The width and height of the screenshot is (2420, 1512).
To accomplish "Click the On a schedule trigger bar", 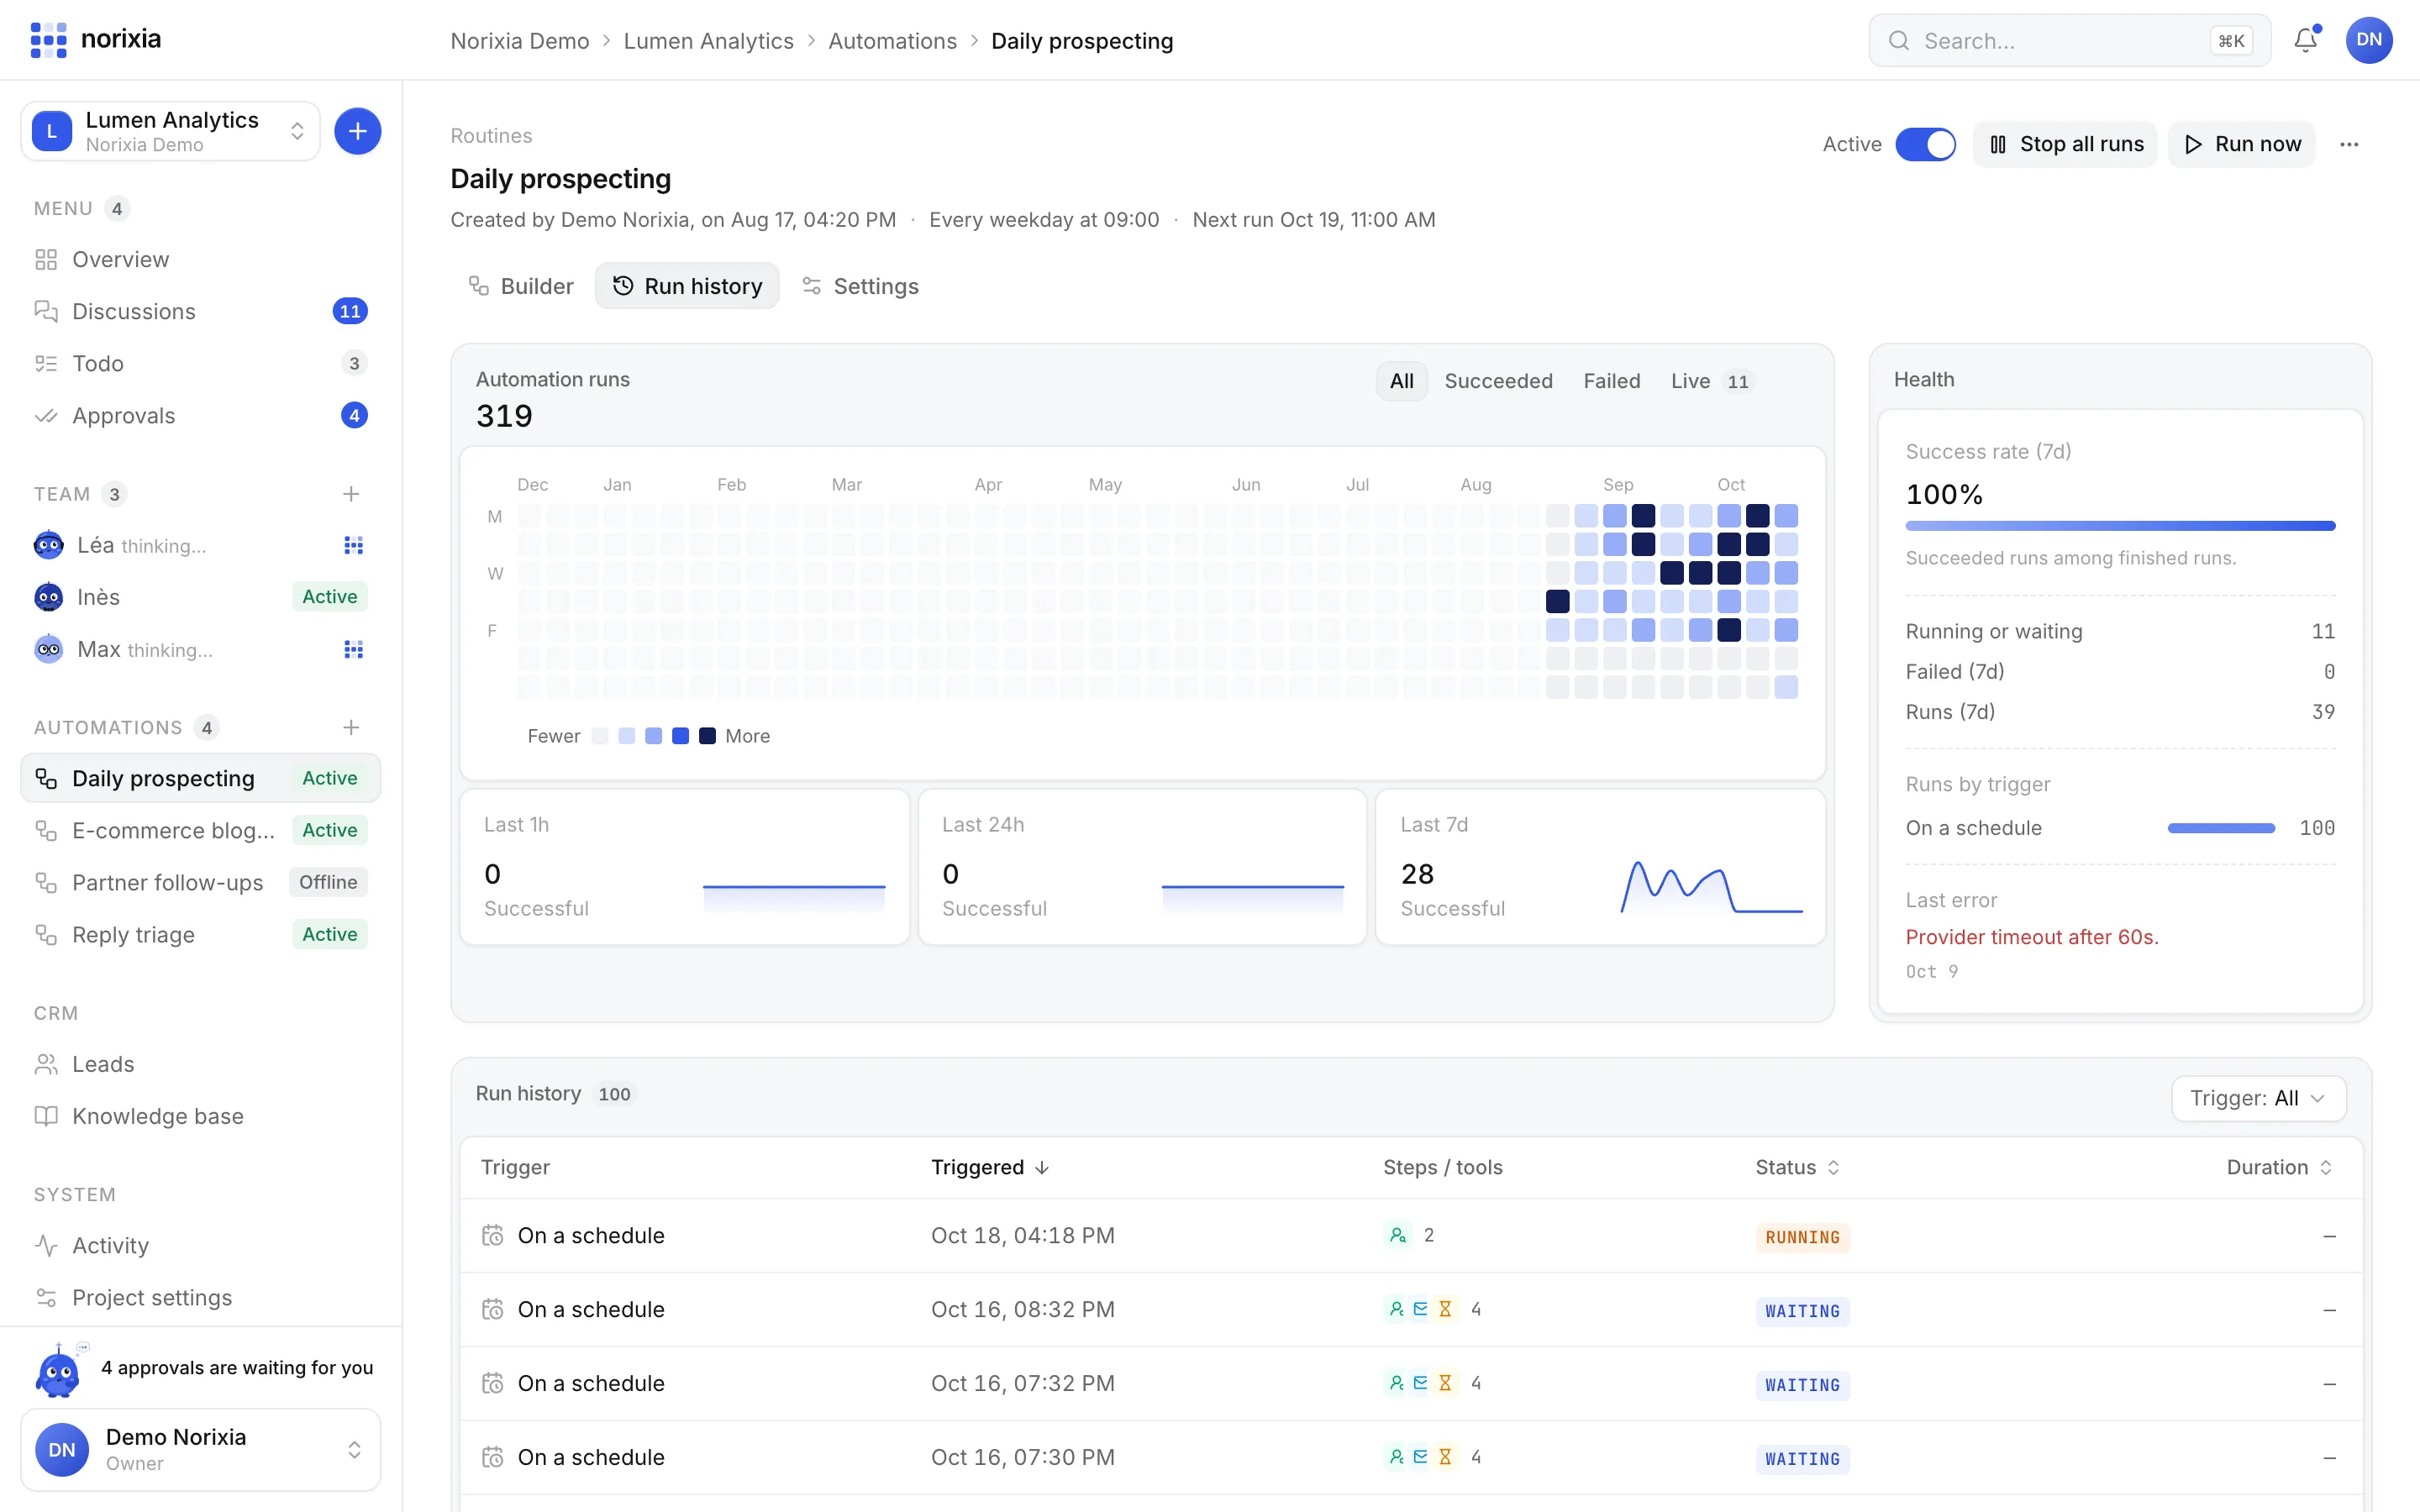I will 2221,828.
